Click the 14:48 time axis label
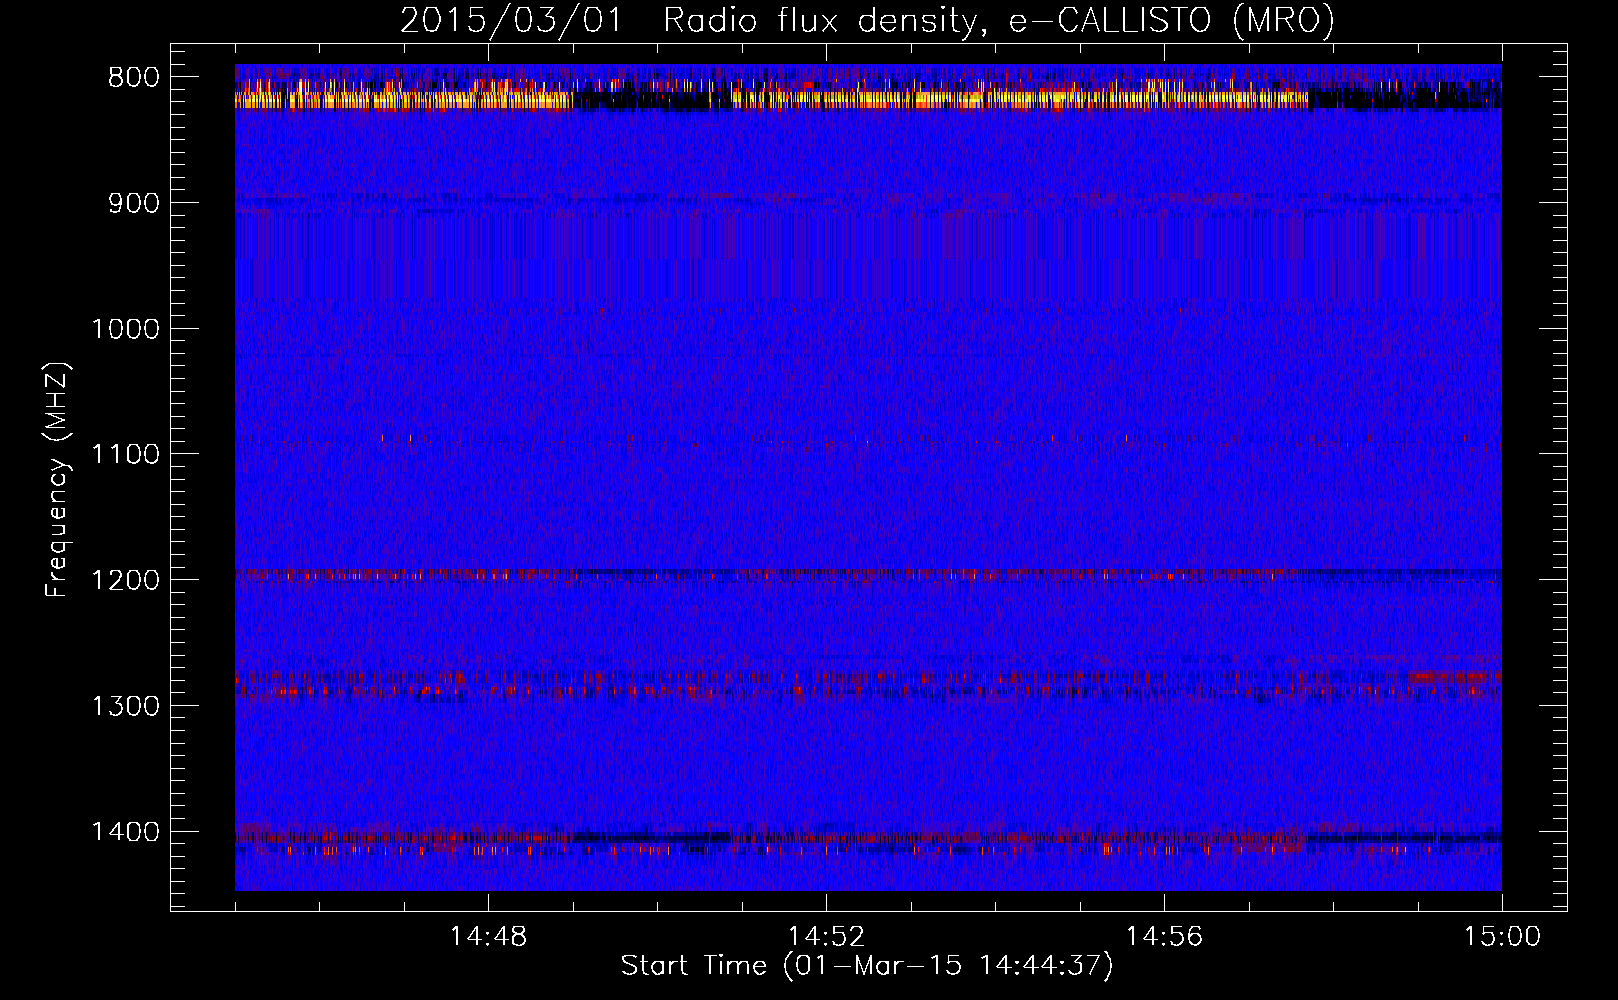Screen dimensions: 1618x1000 coord(488,937)
